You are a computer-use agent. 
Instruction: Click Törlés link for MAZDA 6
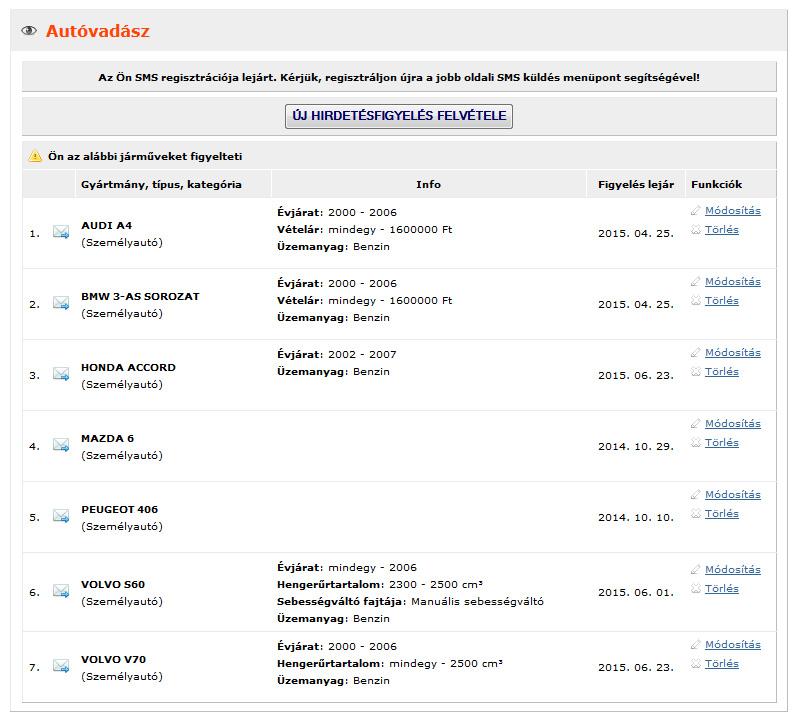click(721, 443)
